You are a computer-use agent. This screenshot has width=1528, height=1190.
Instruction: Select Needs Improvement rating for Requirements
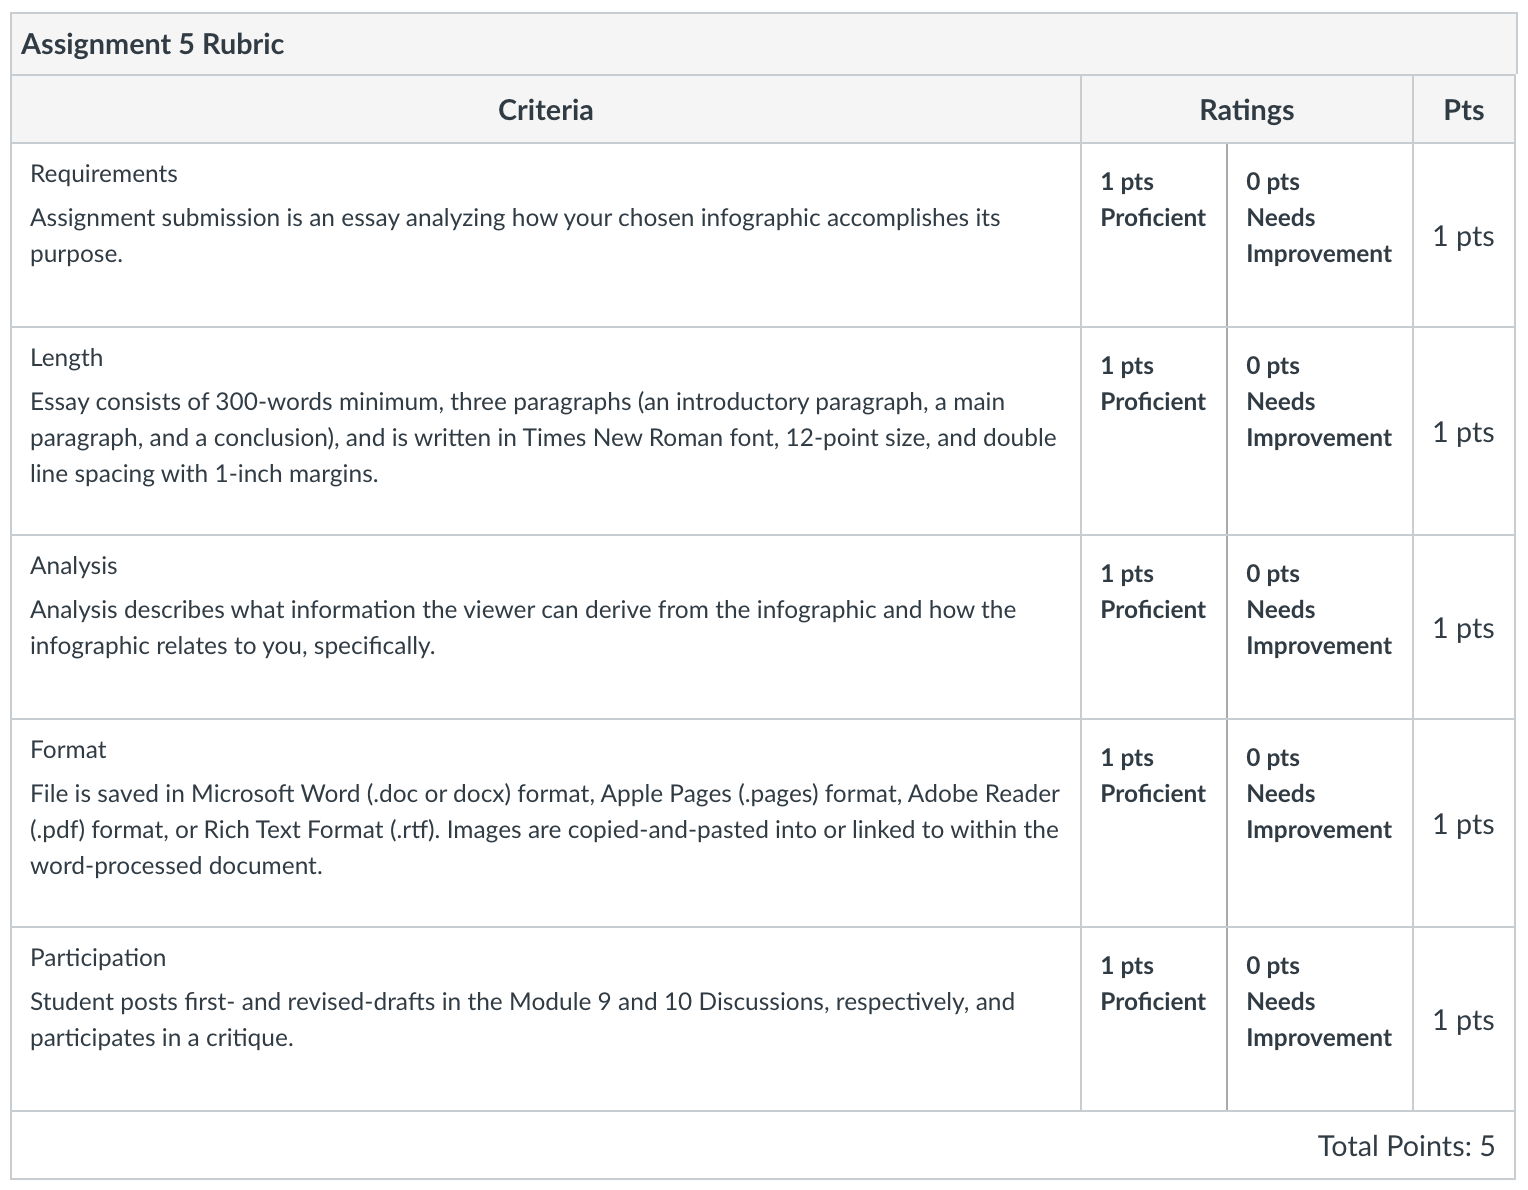click(1320, 235)
